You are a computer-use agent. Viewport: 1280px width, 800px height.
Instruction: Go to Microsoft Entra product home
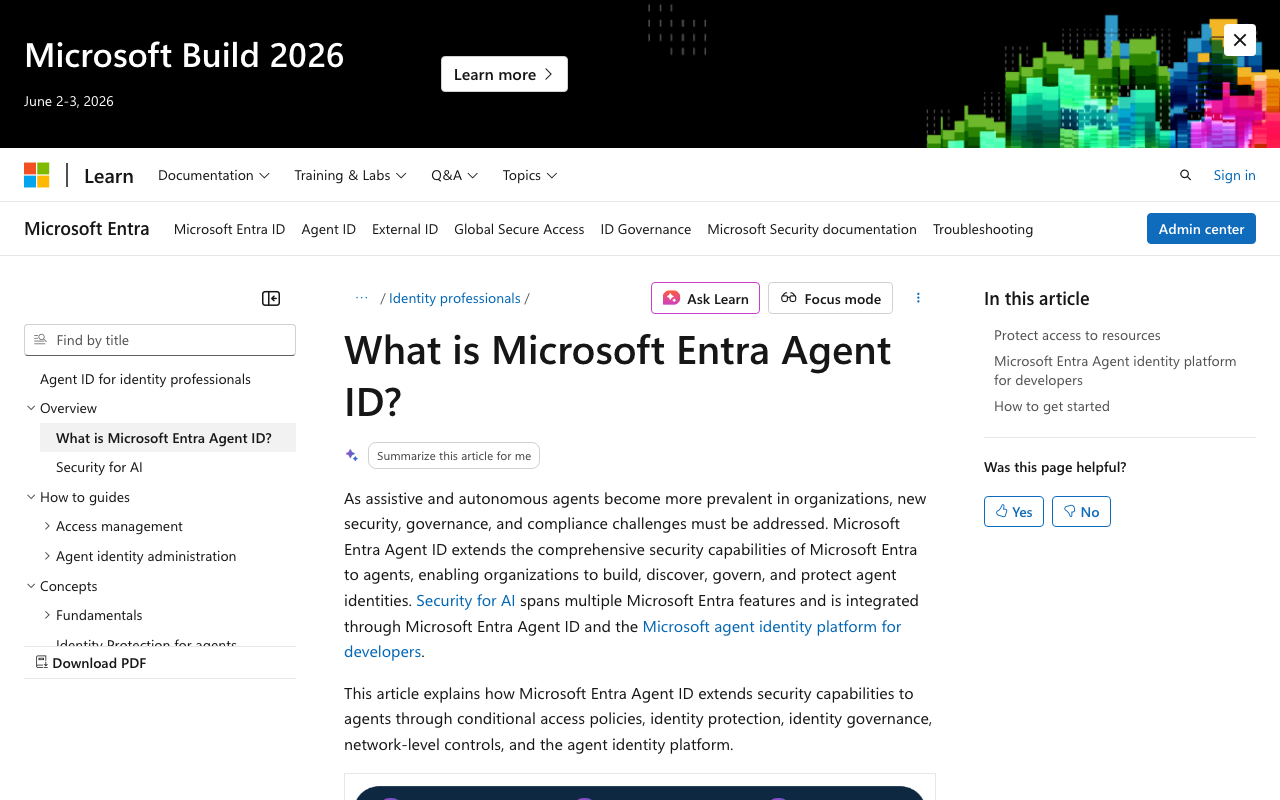coord(87,229)
